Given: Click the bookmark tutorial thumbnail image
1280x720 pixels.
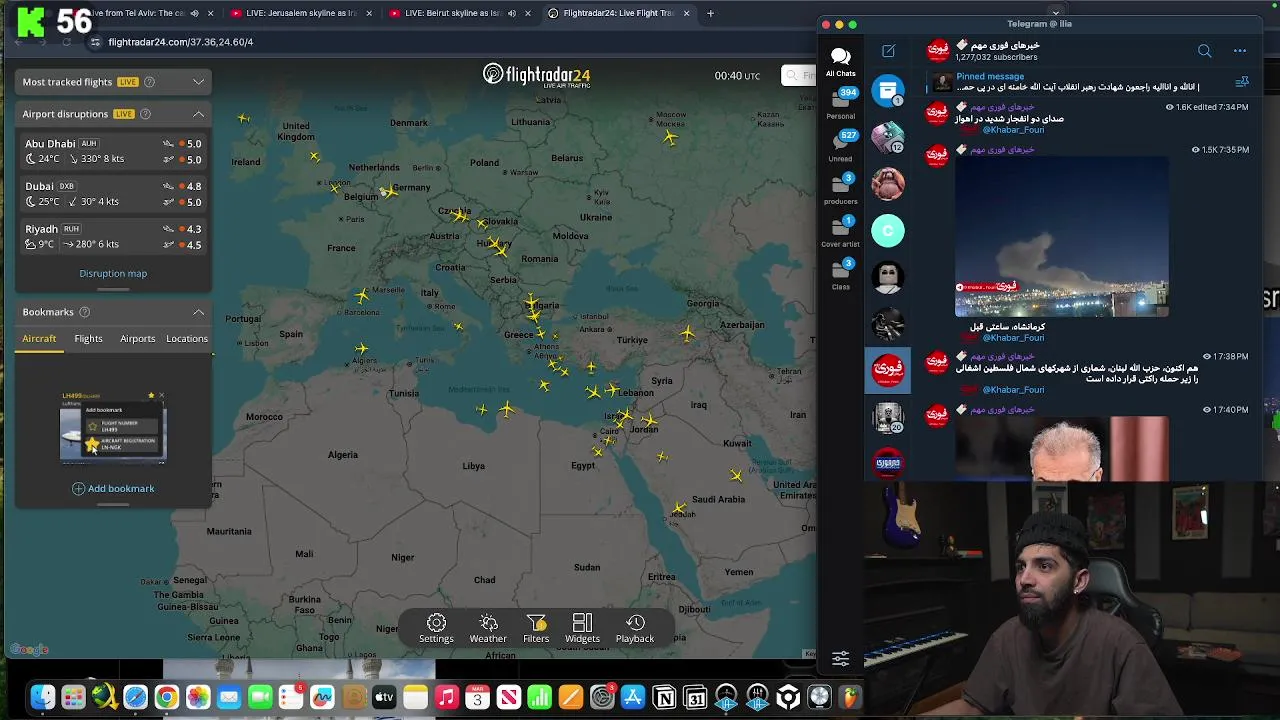Looking at the screenshot, I should [113, 427].
